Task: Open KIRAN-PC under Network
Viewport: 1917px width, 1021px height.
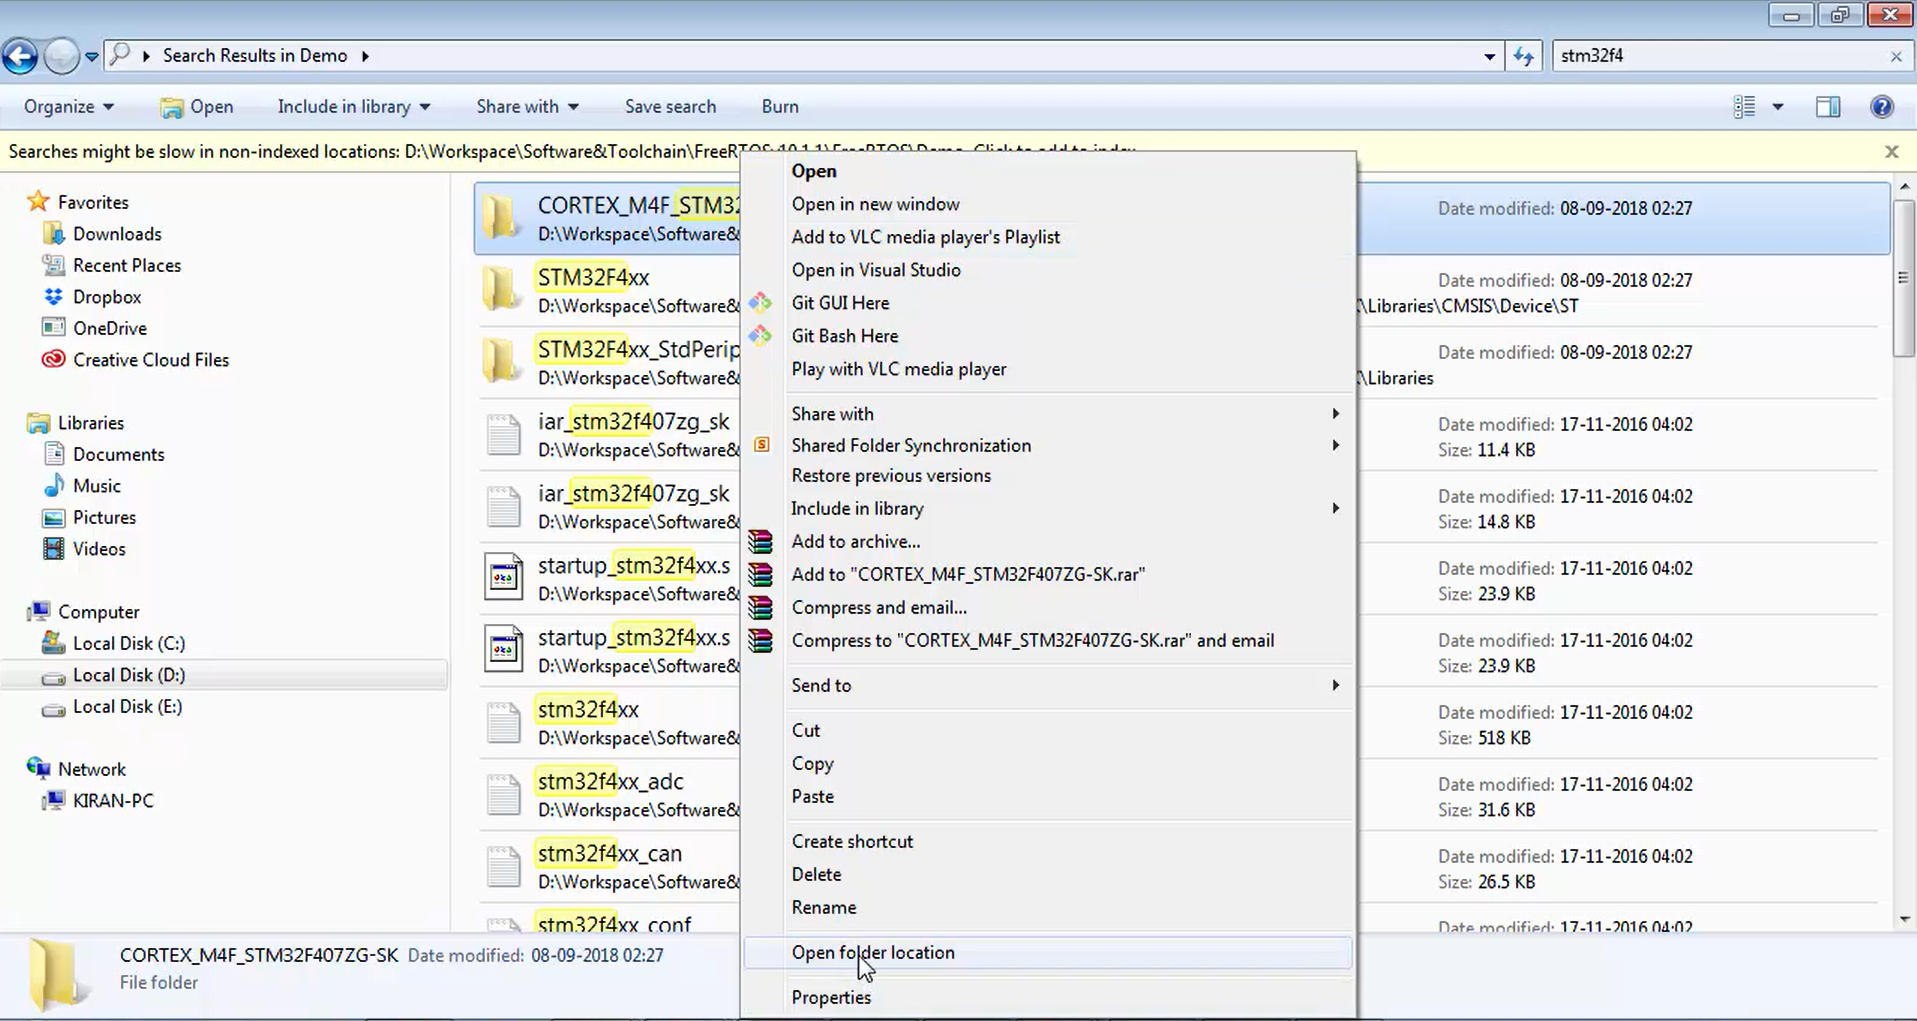Action: point(113,801)
